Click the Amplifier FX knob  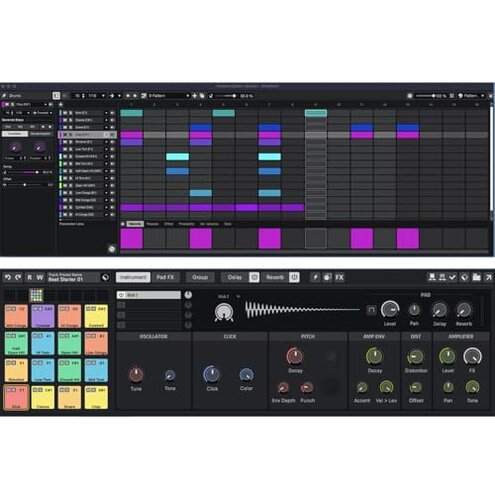[472, 356]
